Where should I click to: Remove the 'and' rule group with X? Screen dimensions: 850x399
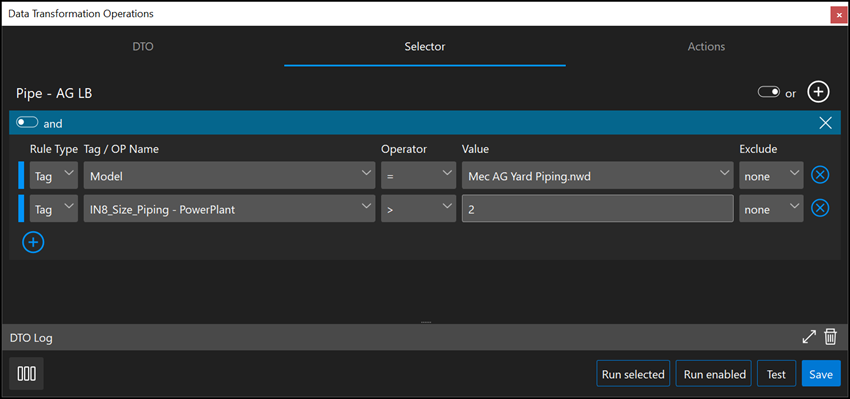[x=825, y=123]
